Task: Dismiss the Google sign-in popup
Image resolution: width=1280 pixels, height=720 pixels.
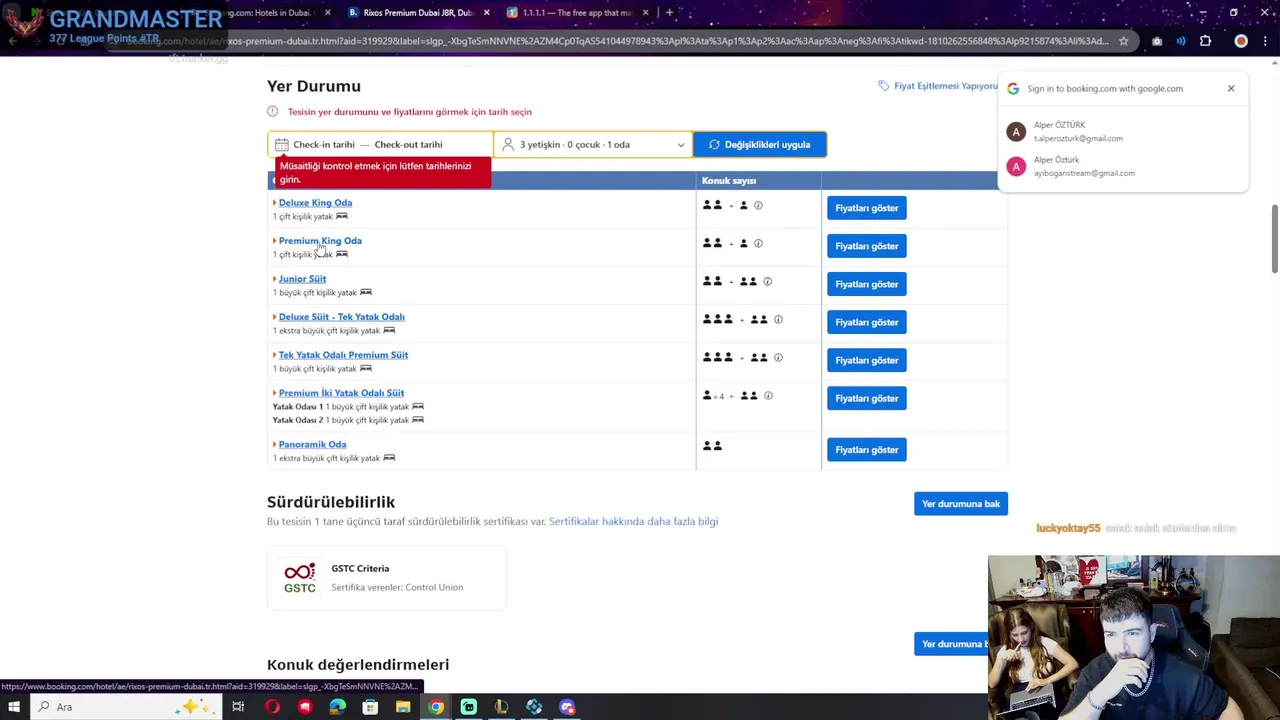Action: pos(1231,88)
